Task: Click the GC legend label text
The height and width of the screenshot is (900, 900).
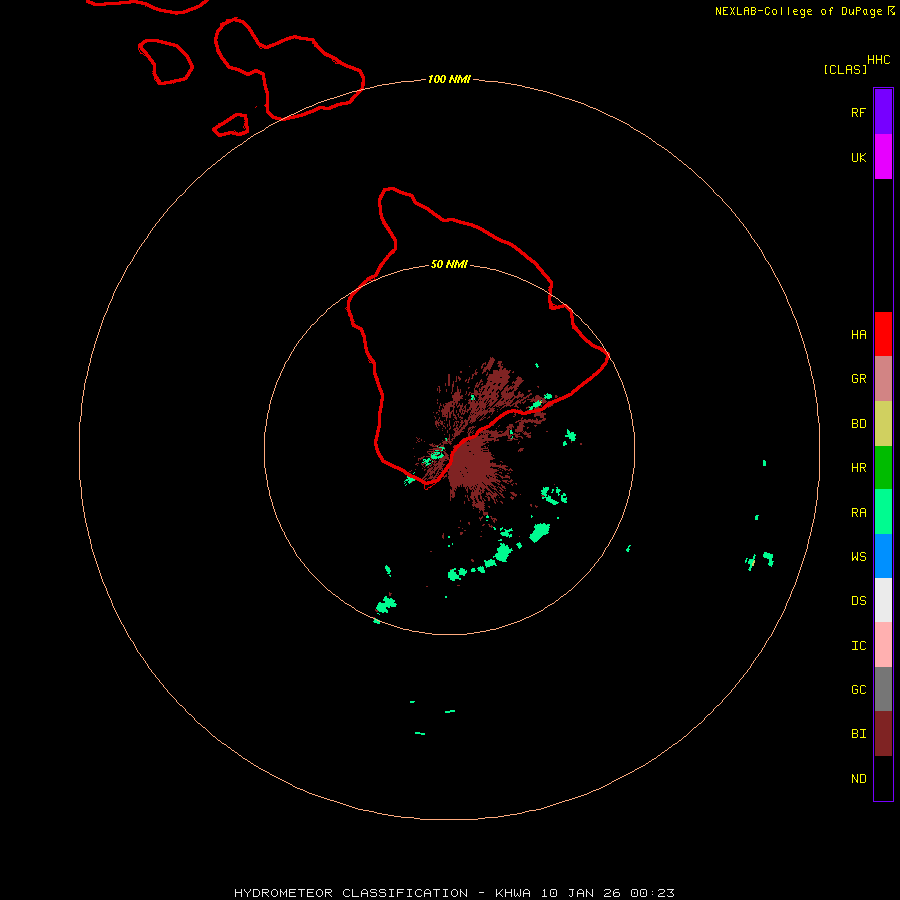Action: coord(858,690)
